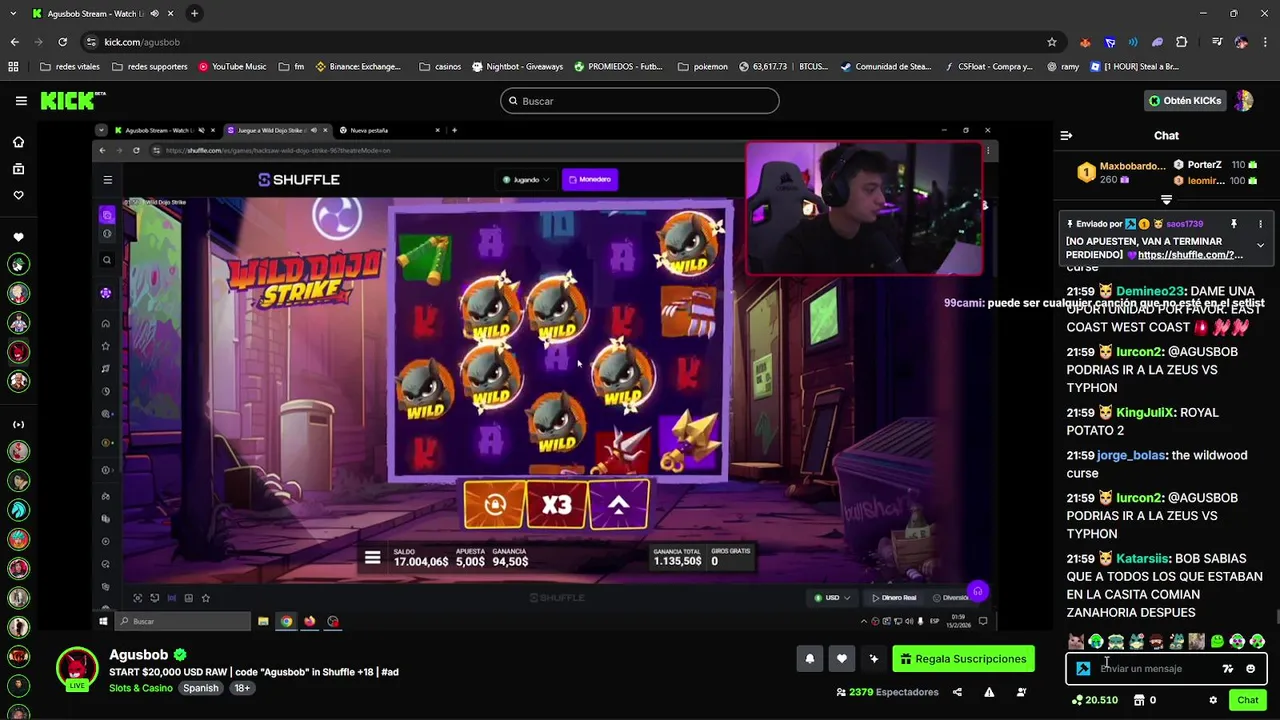The image size is (1280, 720).
Task: Click the live stream video player
Action: (545, 375)
